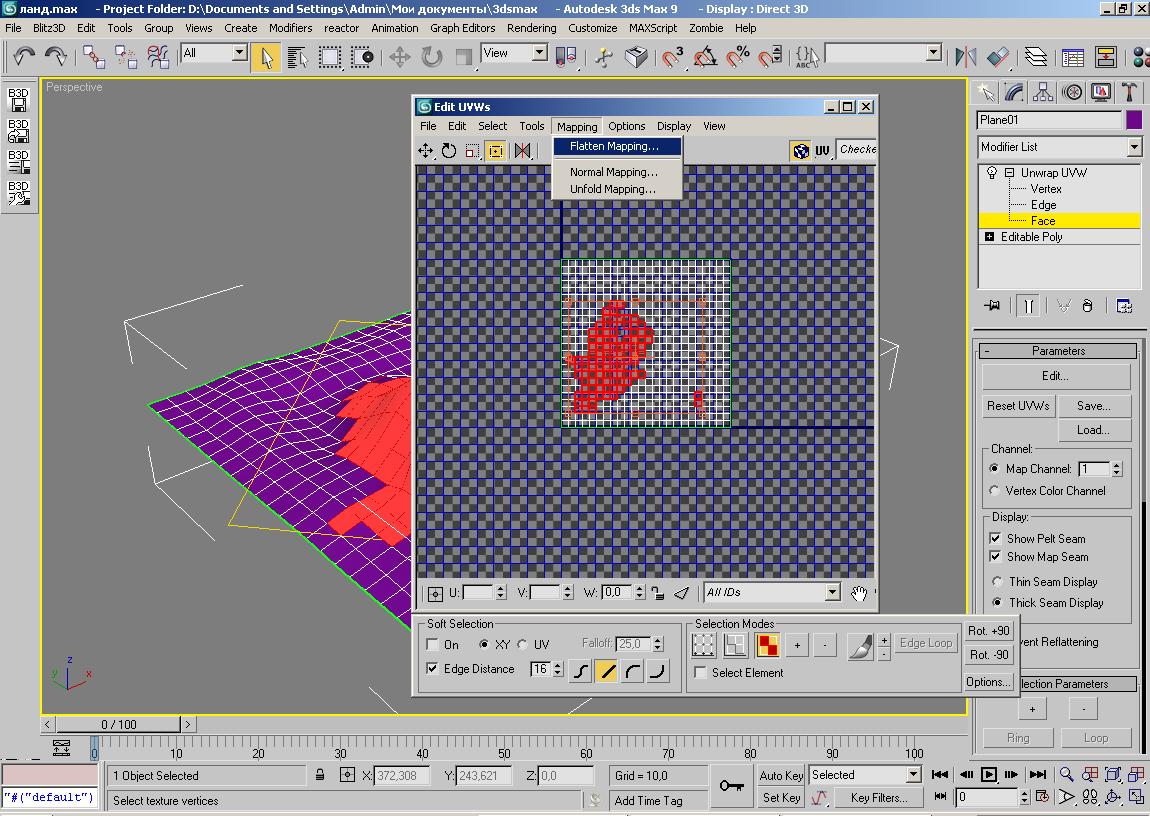Screen dimensions: 1150x816
Task: Enable the Soft Selection On checkbox
Action: (x=433, y=645)
